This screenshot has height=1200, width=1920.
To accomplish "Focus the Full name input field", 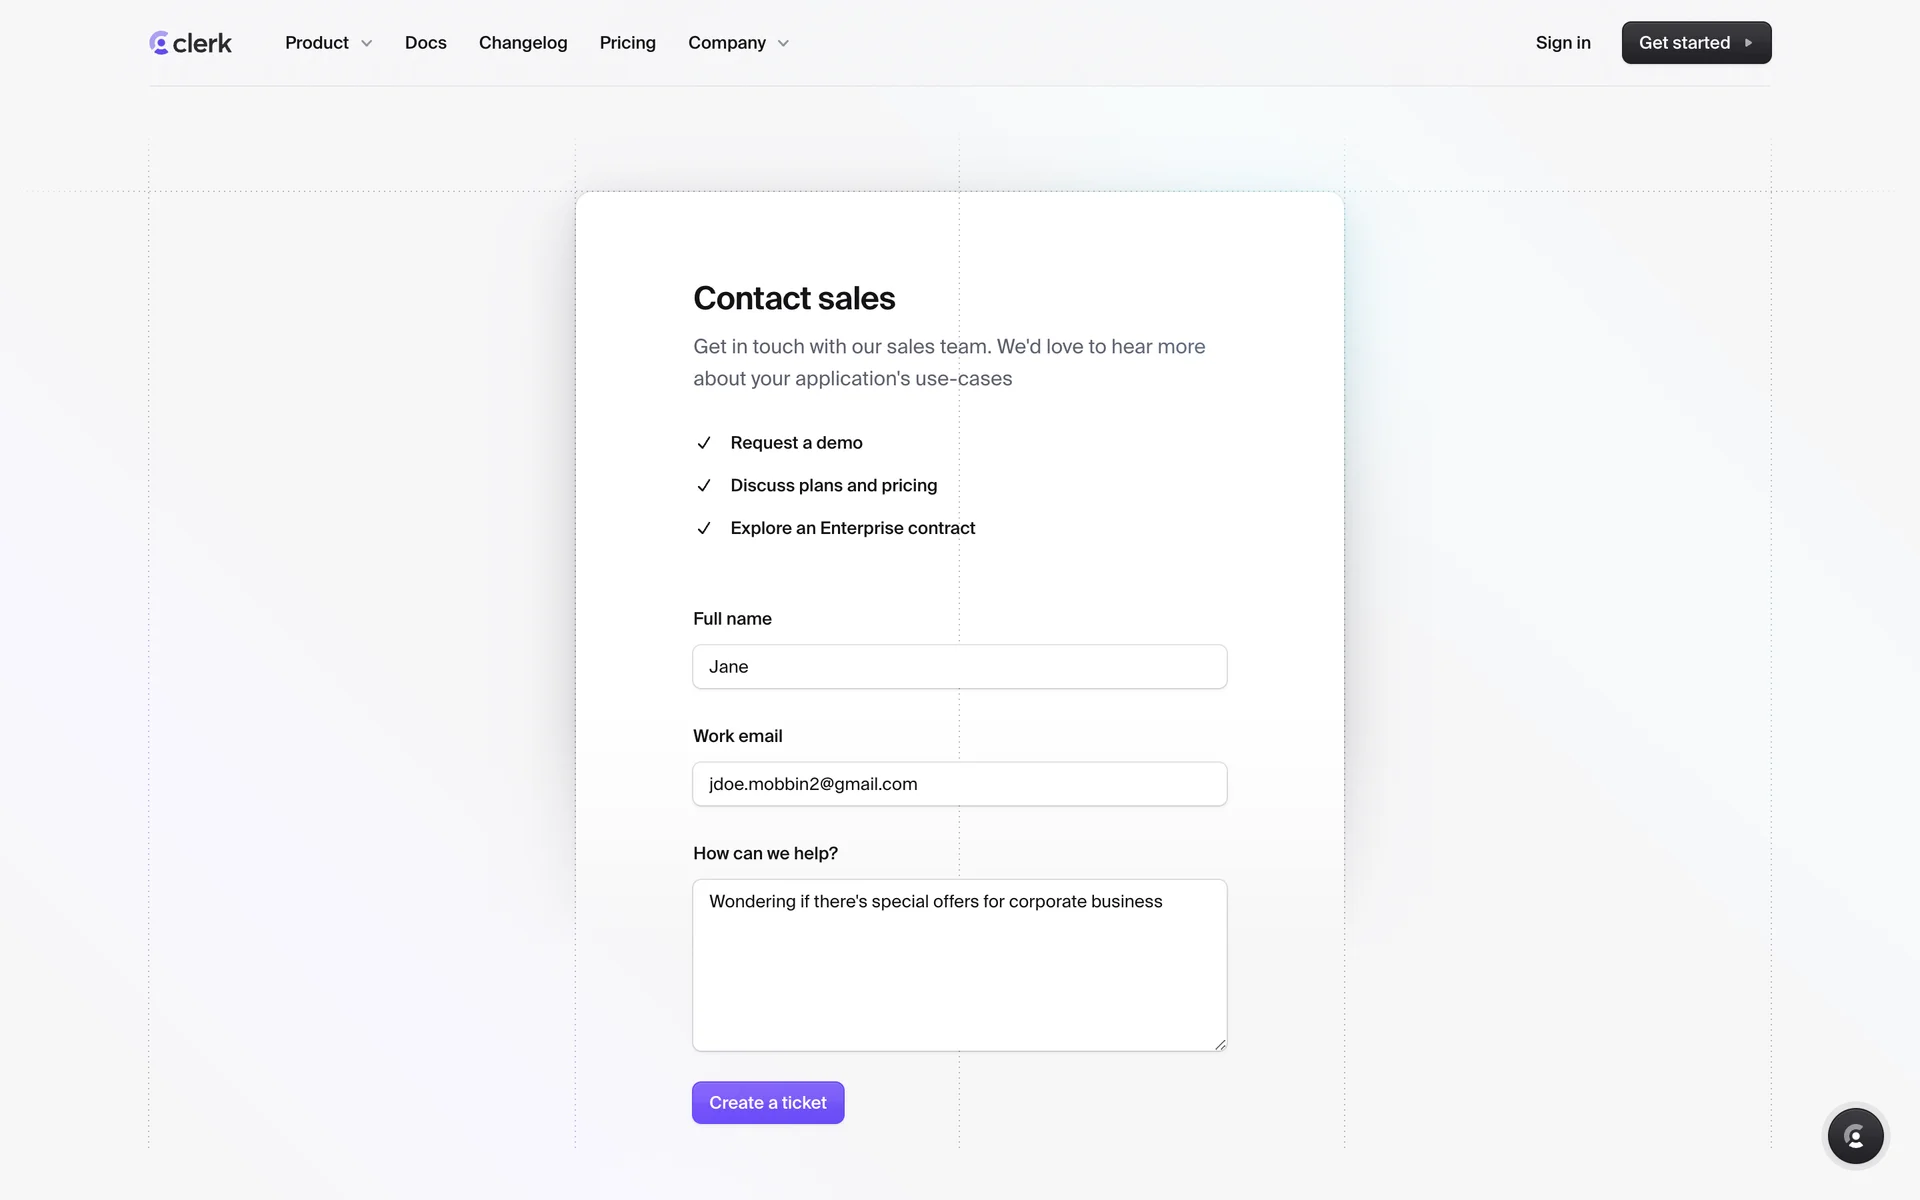I will (959, 667).
